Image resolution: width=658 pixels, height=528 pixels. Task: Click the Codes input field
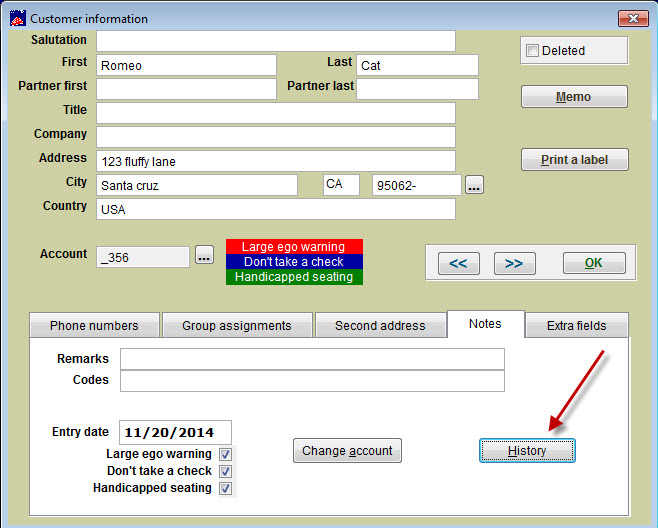pyautogui.click(x=312, y=381)
